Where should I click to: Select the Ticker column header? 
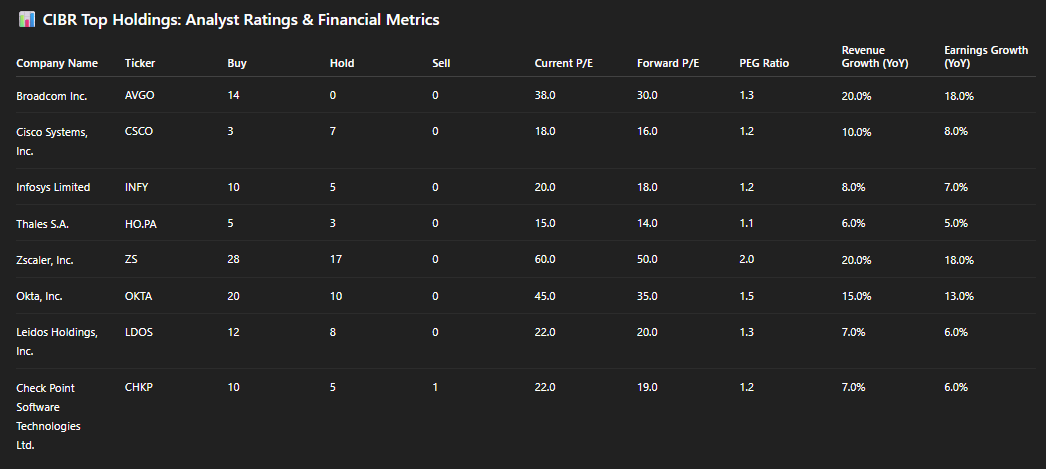pos(140,63)
